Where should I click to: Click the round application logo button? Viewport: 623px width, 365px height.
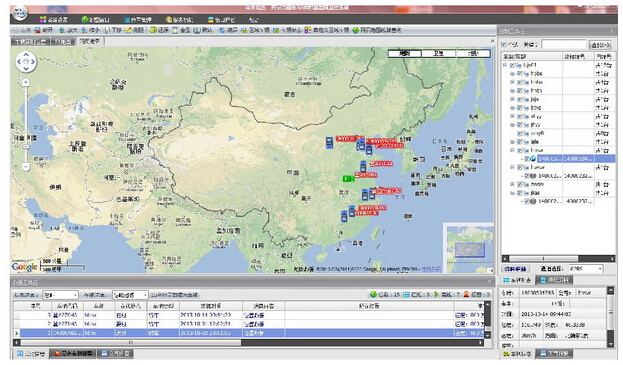[19, 14]
